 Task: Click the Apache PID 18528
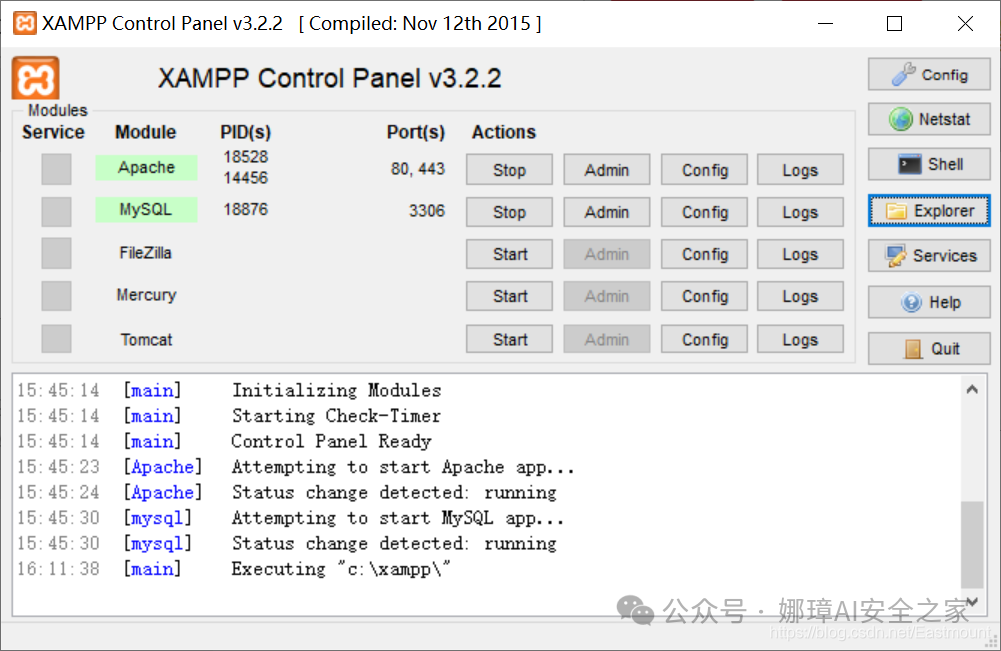pos(246,156)
